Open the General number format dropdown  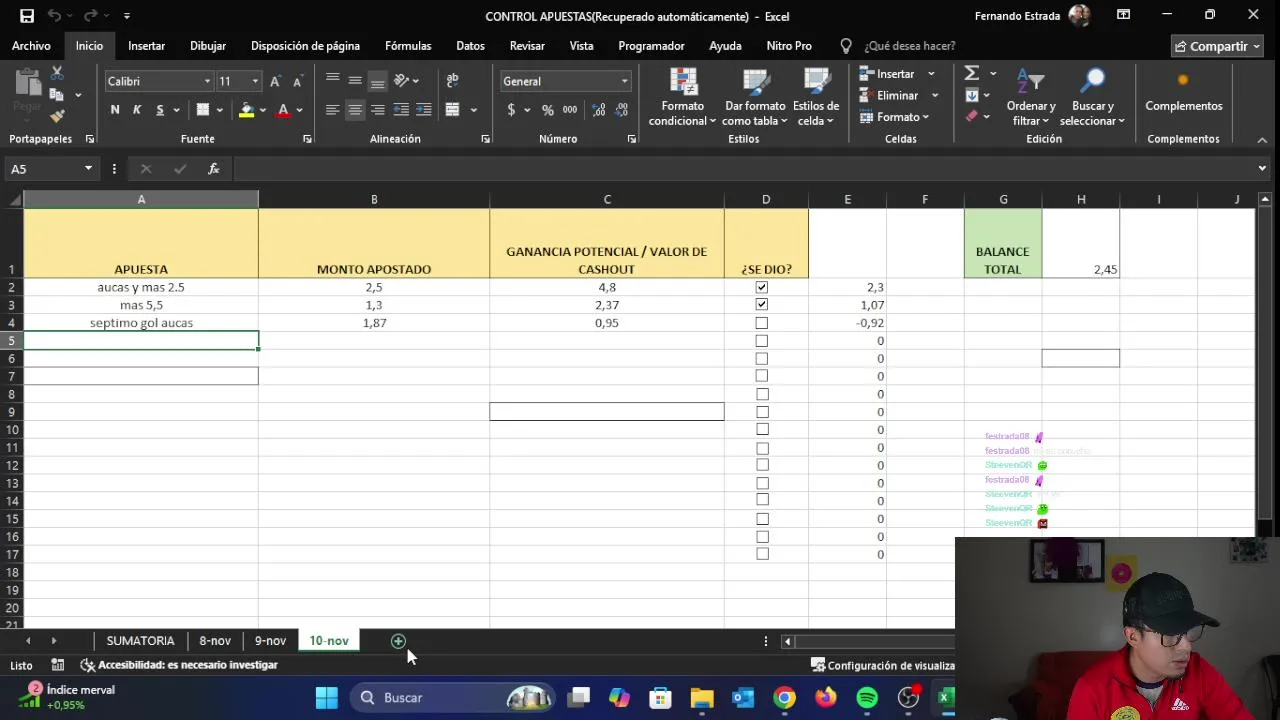(624, 81)
